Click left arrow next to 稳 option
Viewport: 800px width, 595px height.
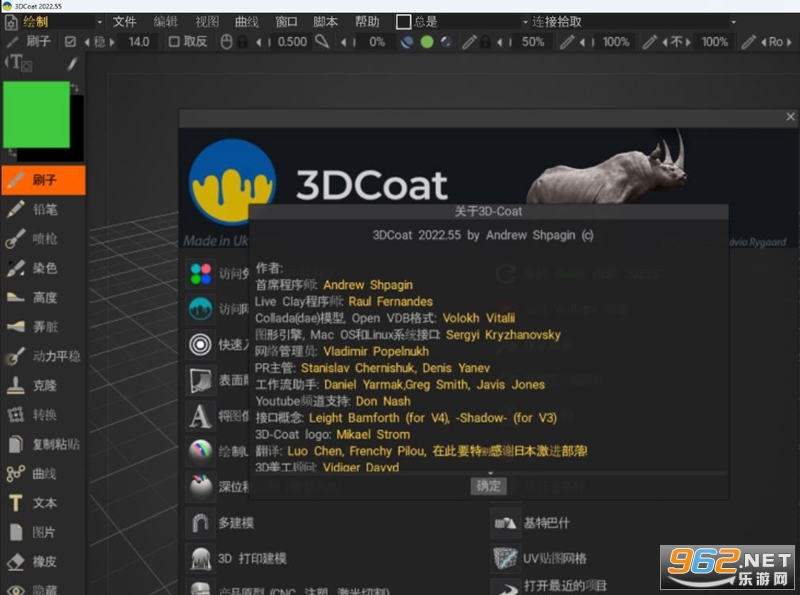coord(87,42)
